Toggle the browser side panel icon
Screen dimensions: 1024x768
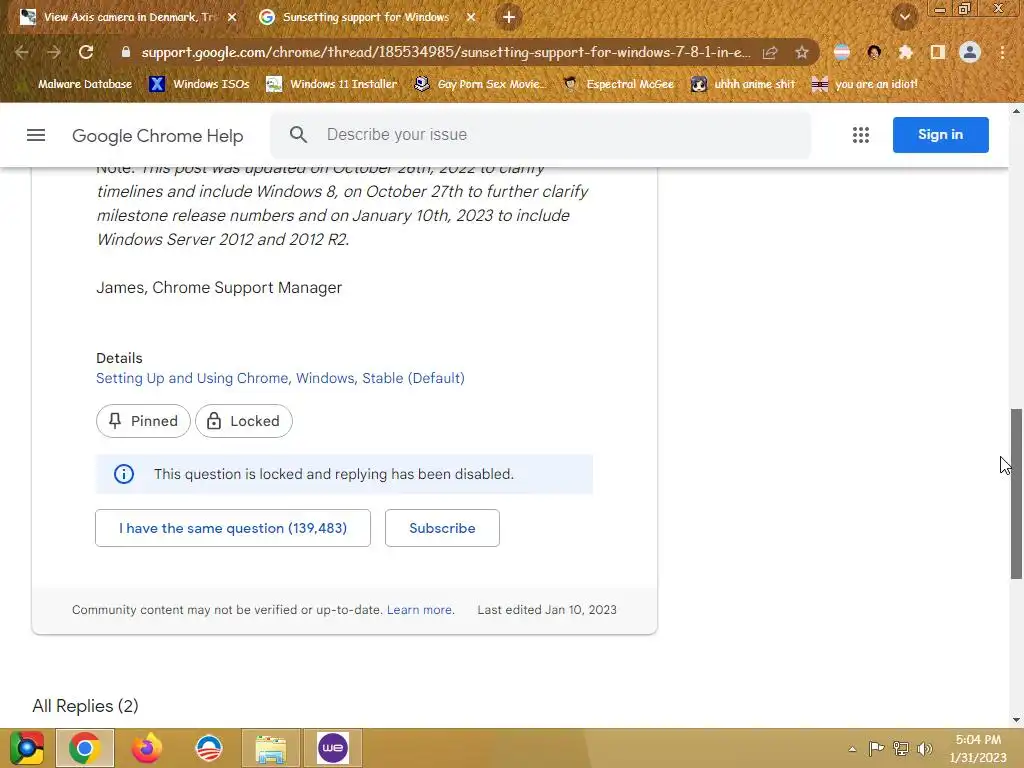tap(937, 52)
